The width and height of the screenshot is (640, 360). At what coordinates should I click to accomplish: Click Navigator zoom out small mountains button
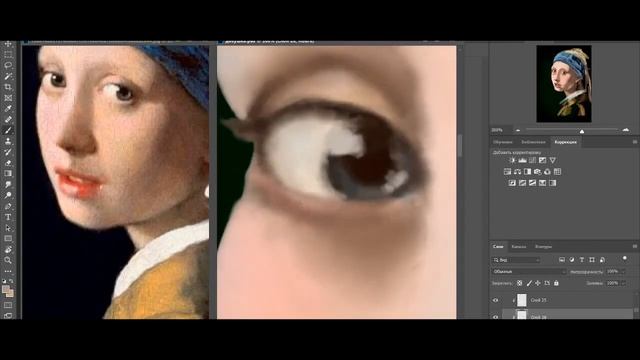(x=518, y=130)
